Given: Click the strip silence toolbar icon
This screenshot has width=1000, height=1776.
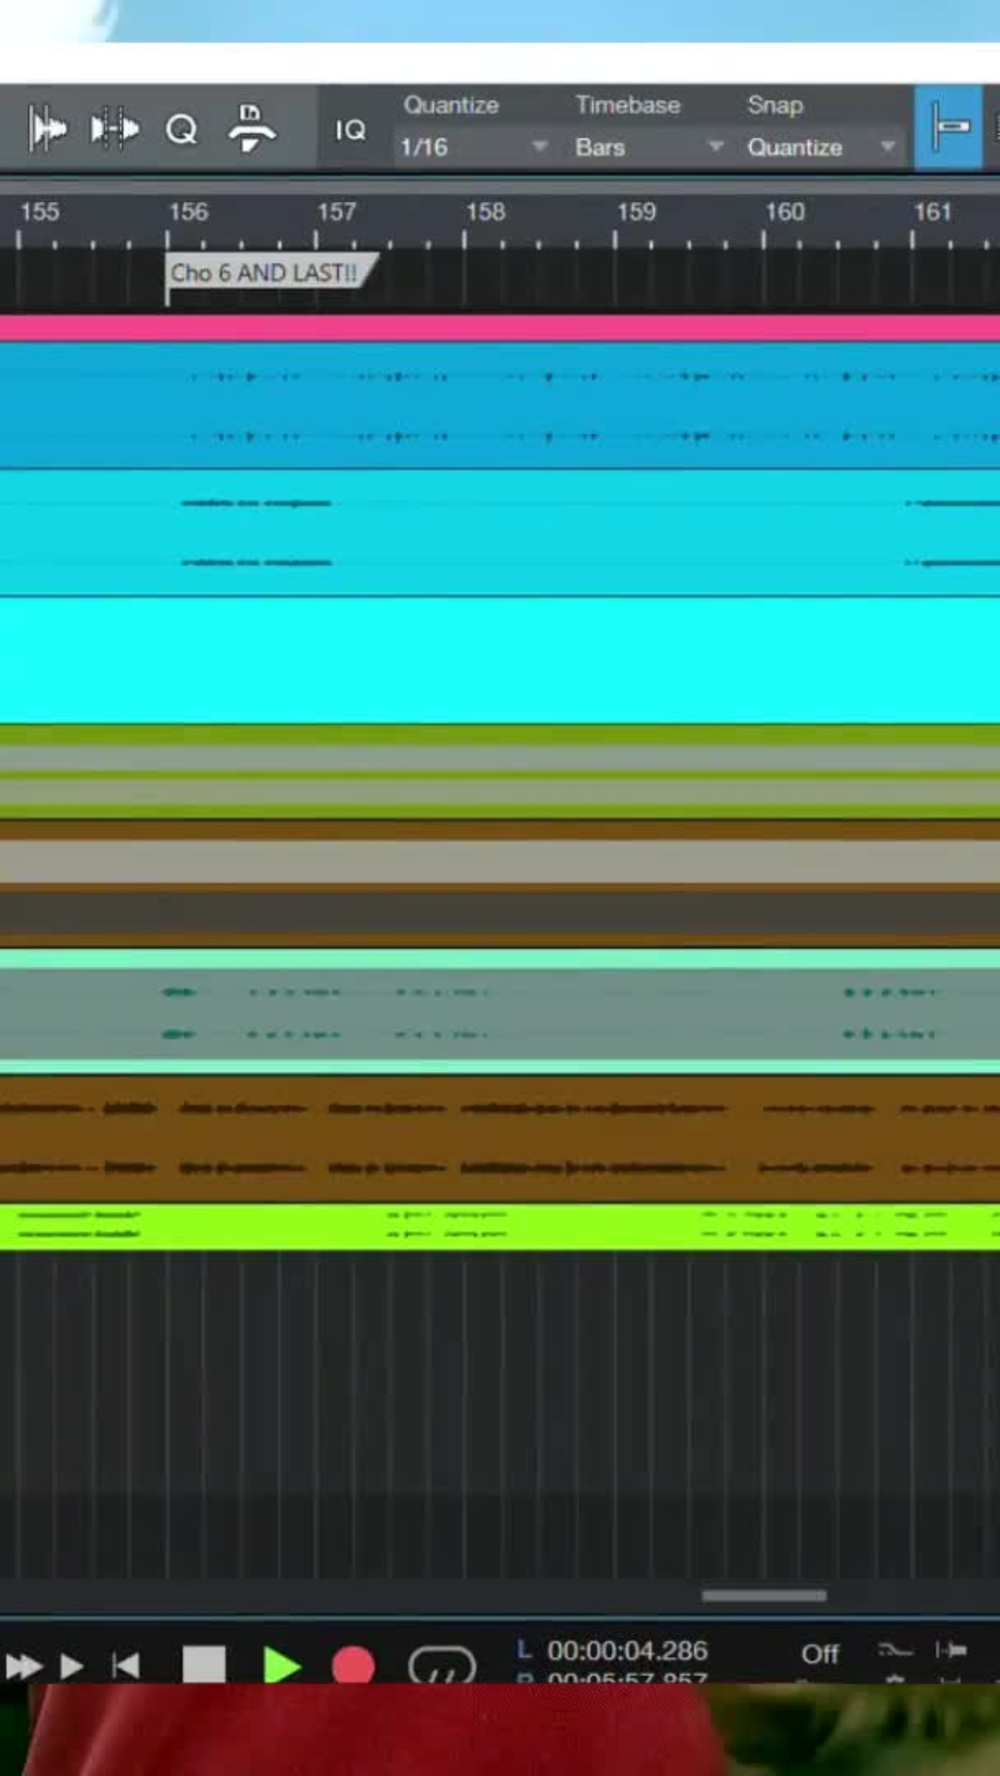Looking at the screenshot, I should 251,128.
